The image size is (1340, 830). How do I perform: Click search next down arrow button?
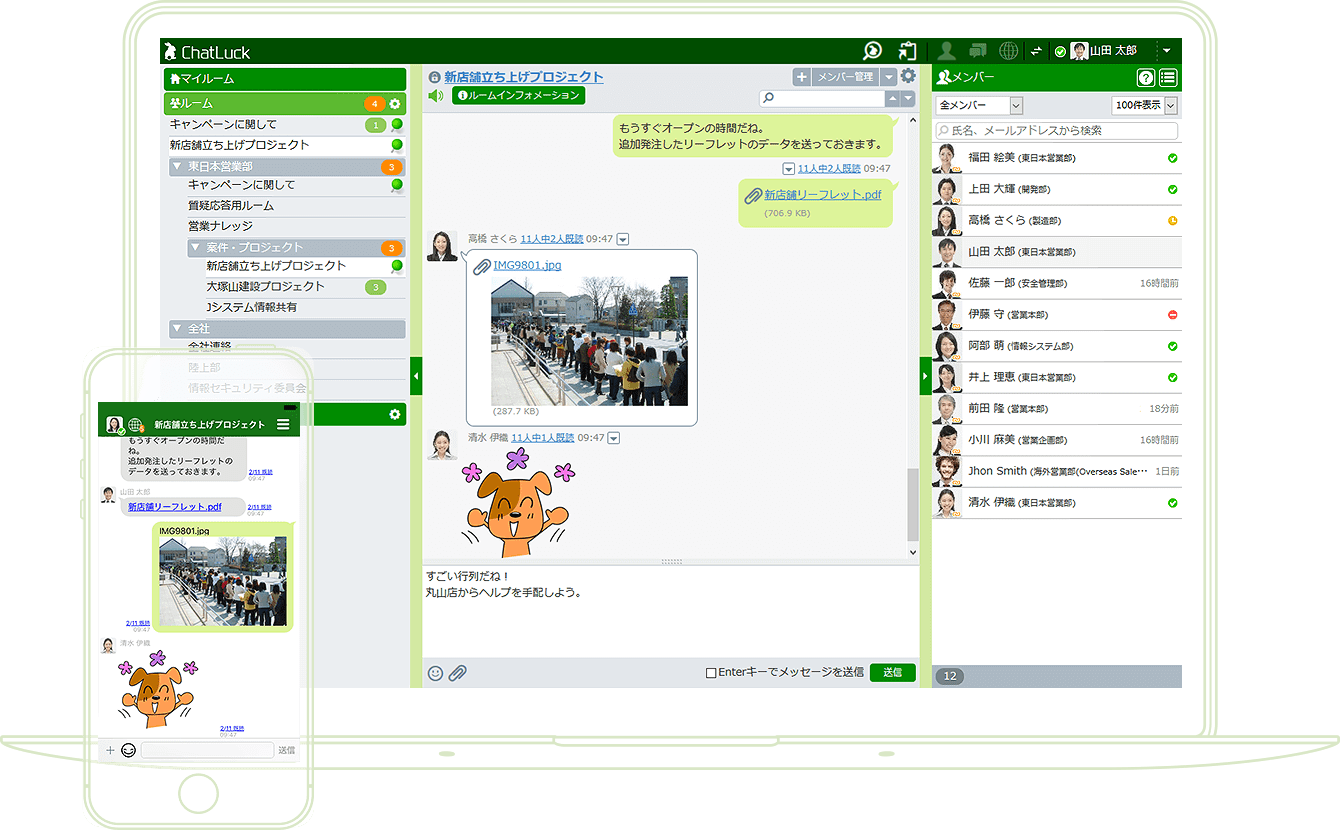point(908,98)
